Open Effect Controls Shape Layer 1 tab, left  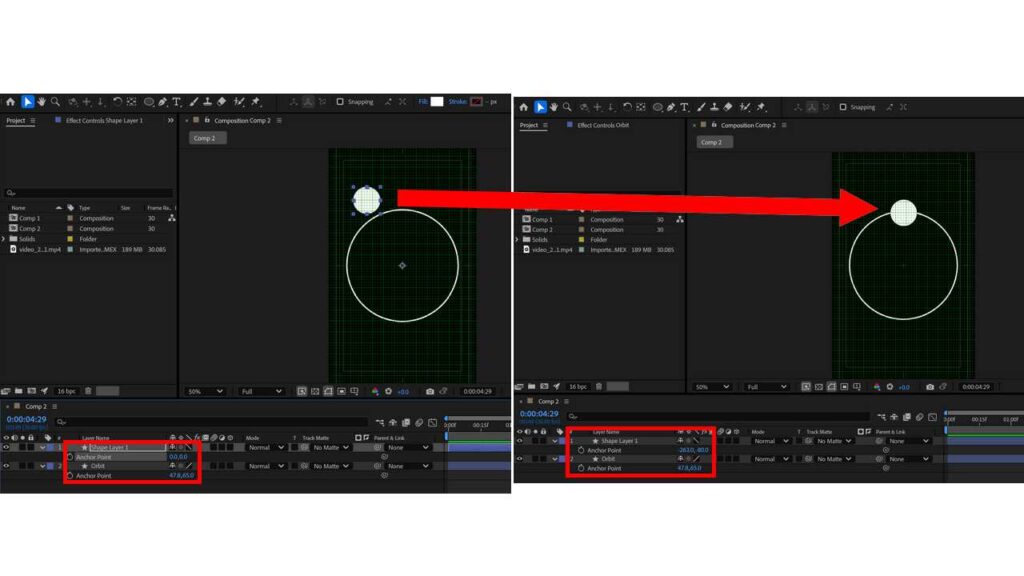coord(104,121)
